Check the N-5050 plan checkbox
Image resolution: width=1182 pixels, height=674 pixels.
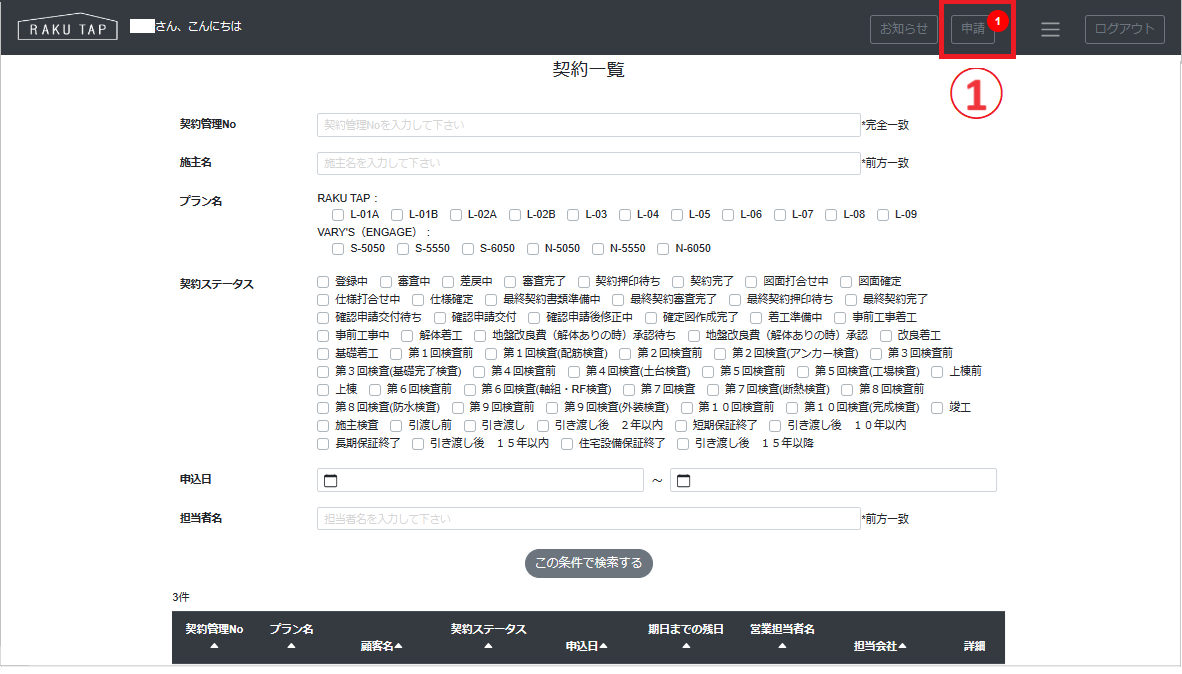point(533,249)
